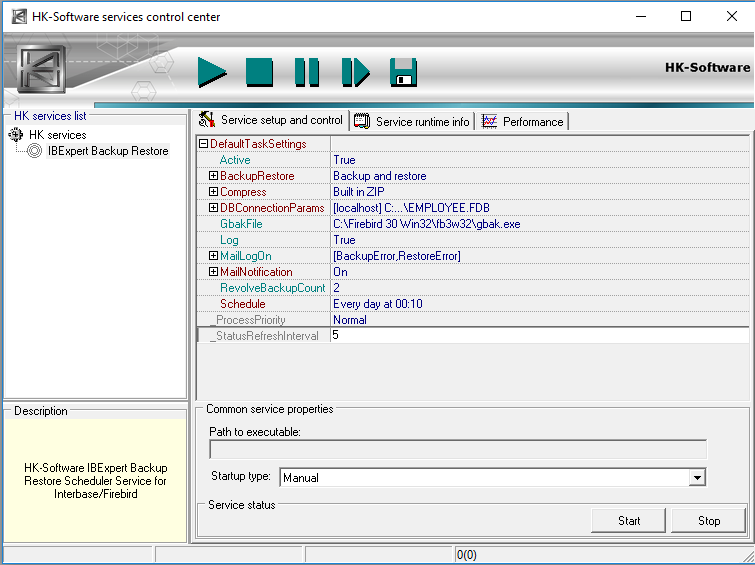Select IBExpert Backup Restore service
755x565 pixels.
[x=108, y=151]
